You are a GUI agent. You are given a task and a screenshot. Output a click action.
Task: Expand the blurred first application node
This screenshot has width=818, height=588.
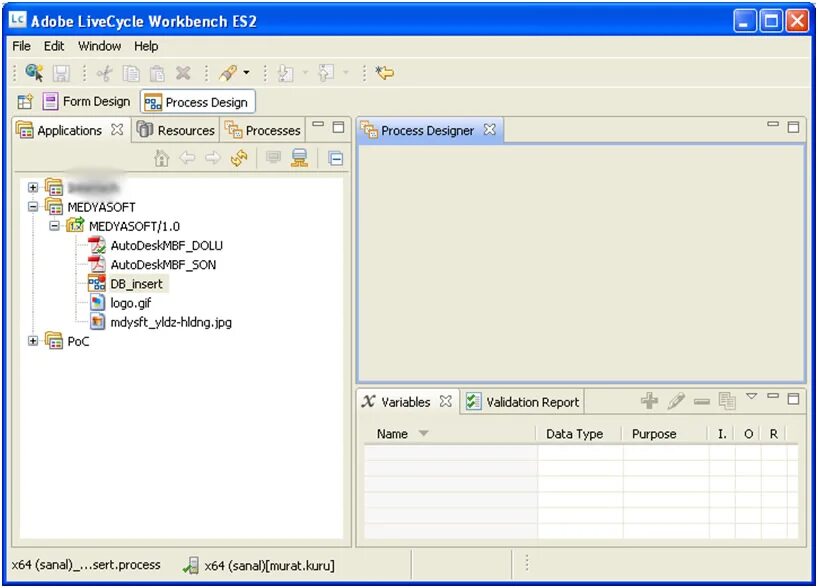pyautogui.click(x=33, y=187)
